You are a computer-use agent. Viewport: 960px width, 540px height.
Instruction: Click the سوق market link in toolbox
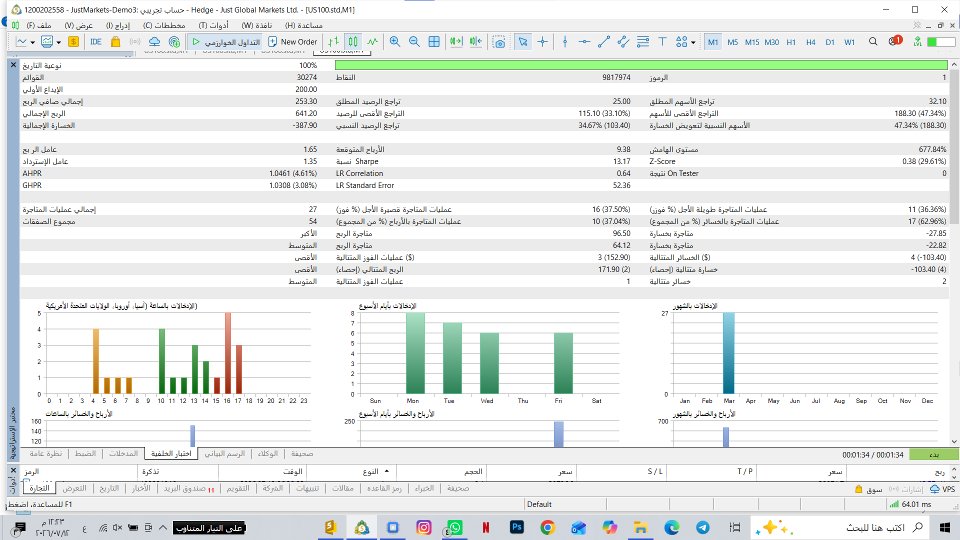point(869,489)
